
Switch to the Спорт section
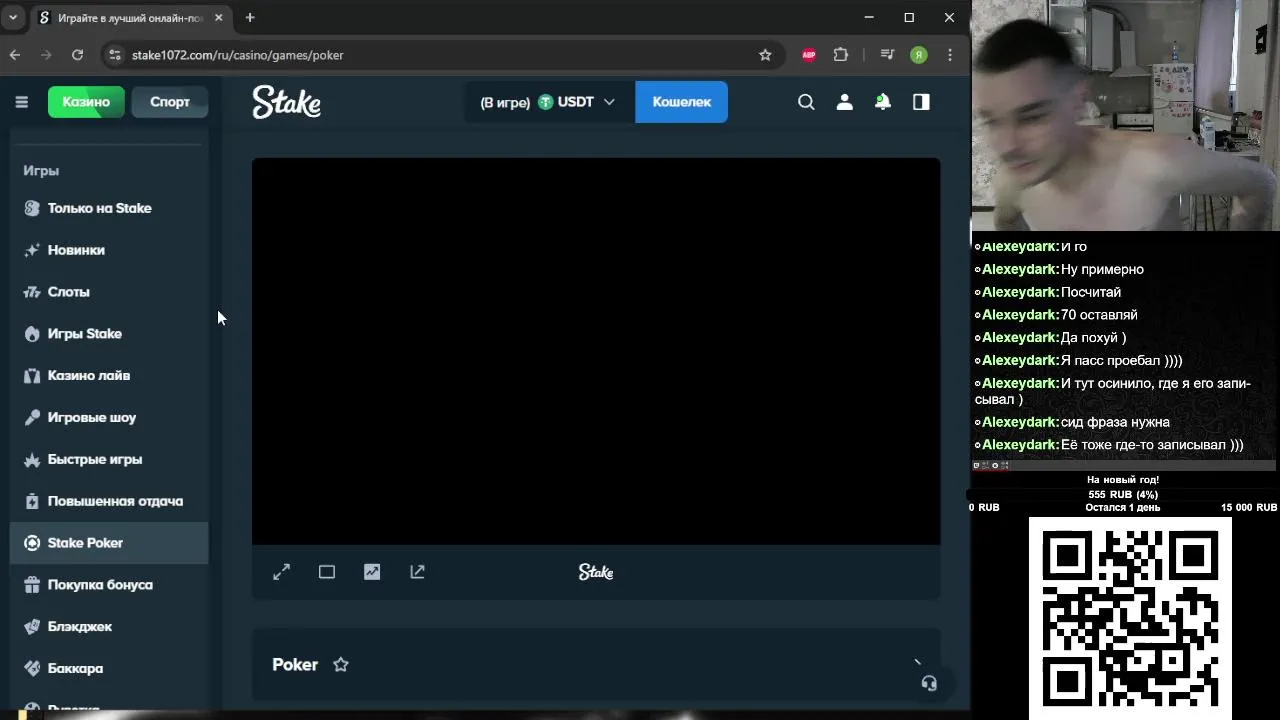tap(170, 102)
